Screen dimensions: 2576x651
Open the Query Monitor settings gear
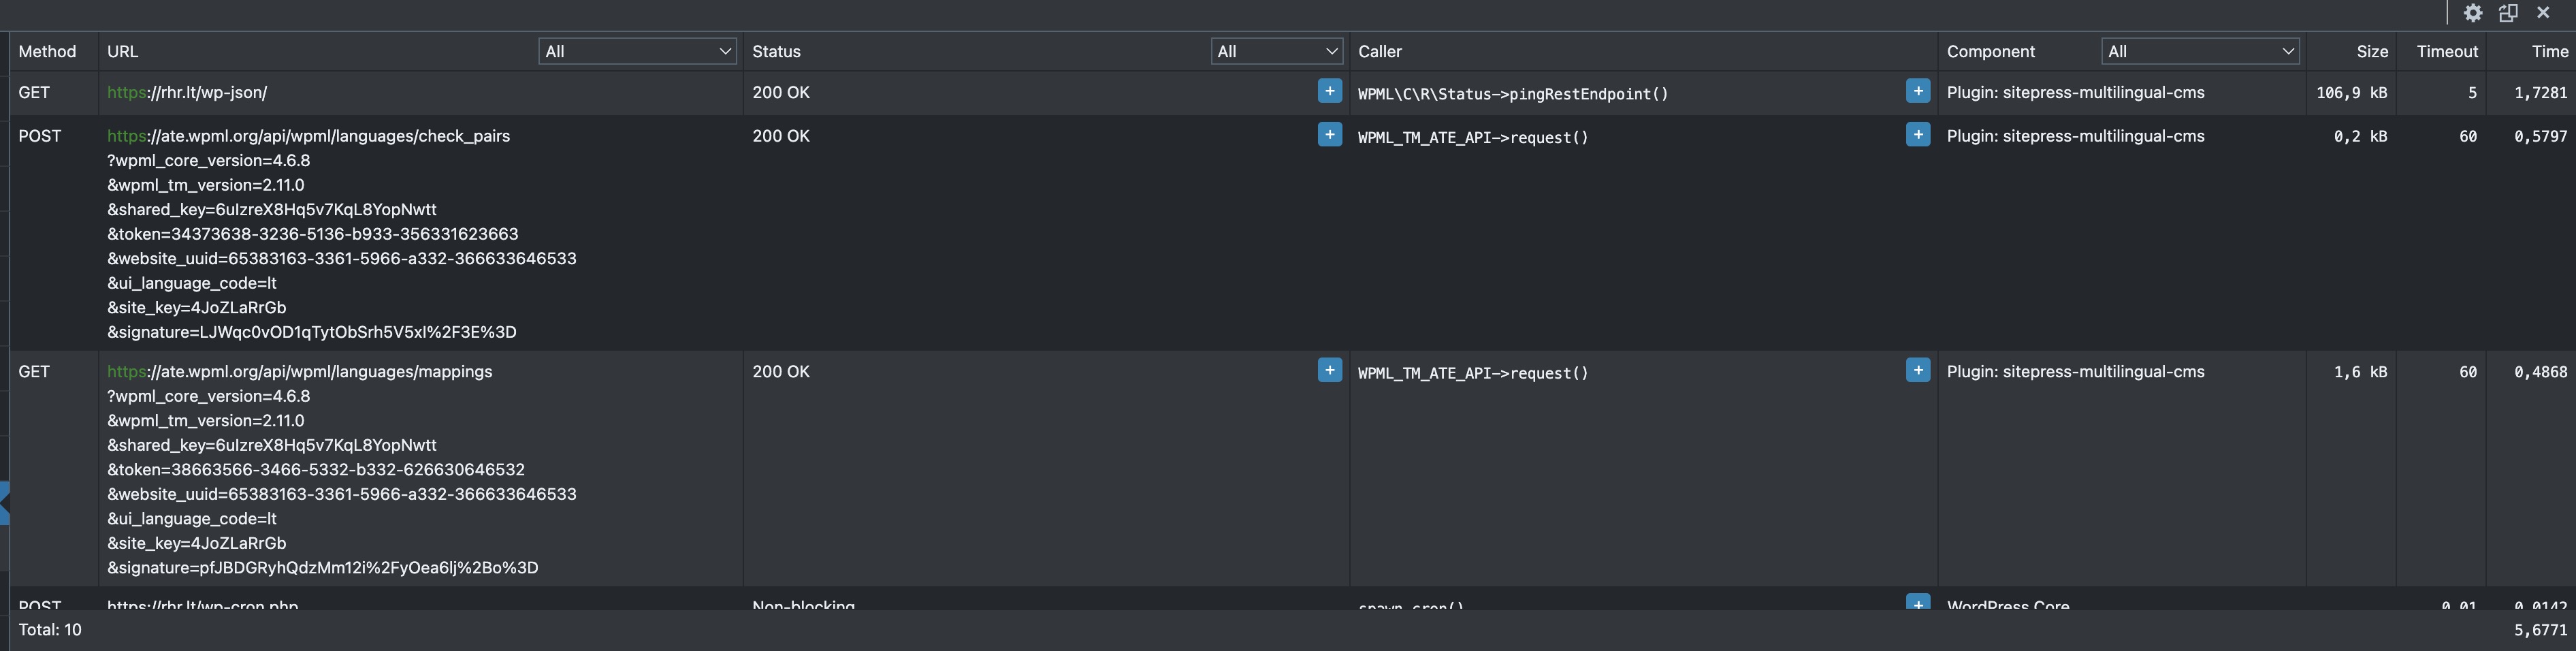click(x=2472, y=13)
